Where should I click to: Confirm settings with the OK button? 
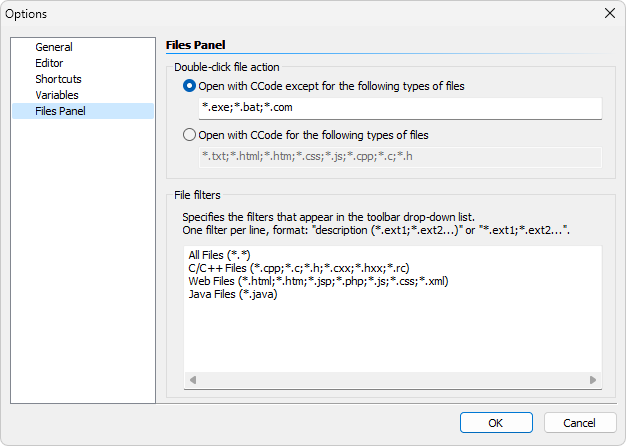(x=496, y=422)
